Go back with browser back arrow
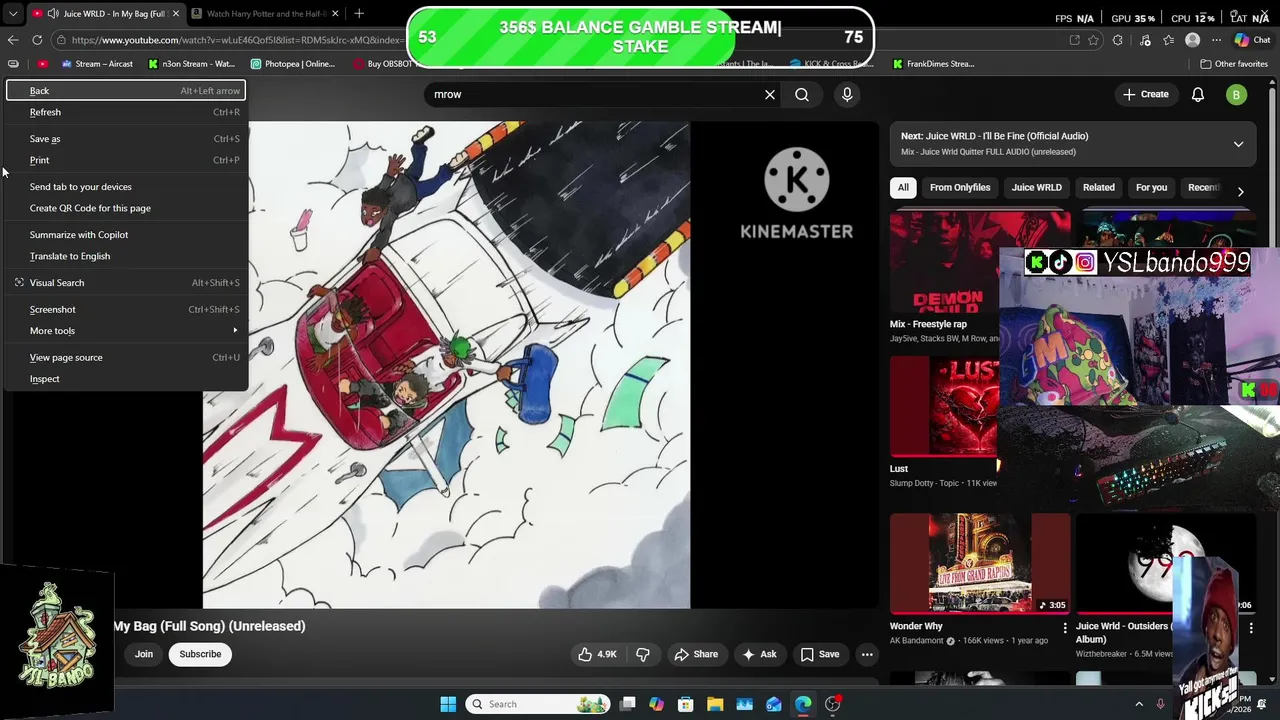This screenshot has width=1280, height=720. [x=13, y=40]
